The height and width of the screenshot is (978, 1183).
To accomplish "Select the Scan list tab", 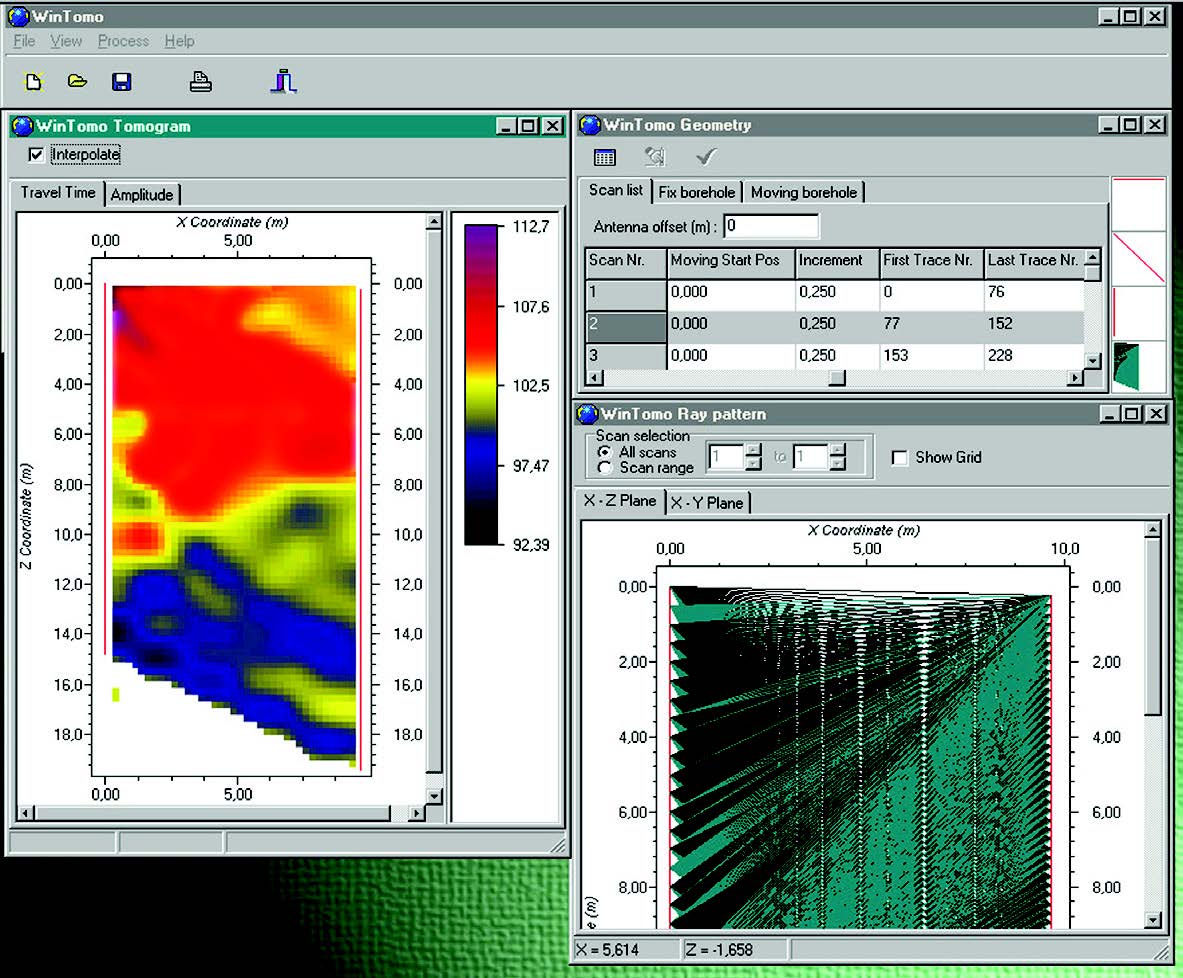I will pos(616,190).
